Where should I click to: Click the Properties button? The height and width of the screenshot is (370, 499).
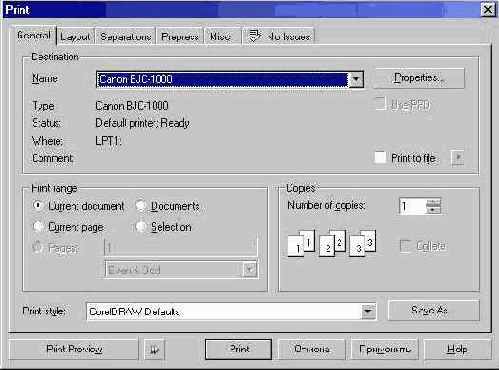pyautogui.click(x=419, y=78)
